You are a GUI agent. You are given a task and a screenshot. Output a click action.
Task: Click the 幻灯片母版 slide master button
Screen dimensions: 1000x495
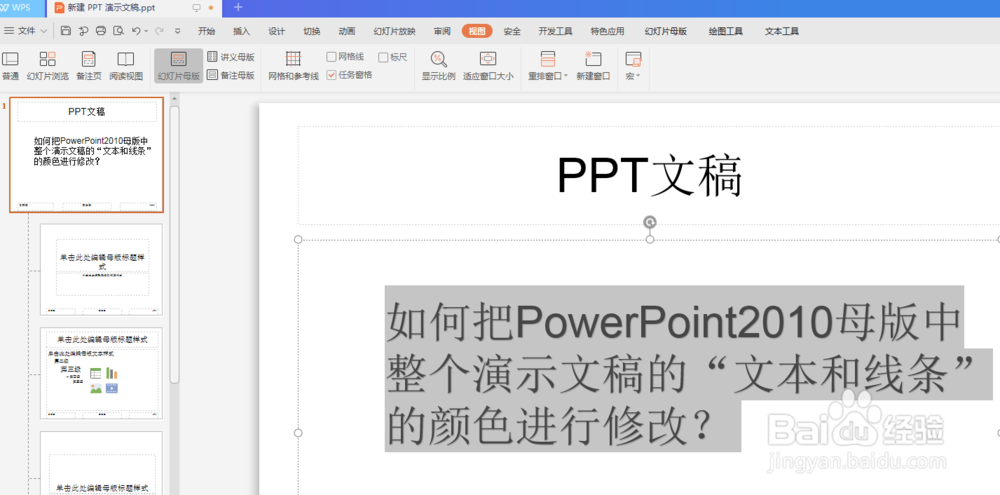(179, 66)
